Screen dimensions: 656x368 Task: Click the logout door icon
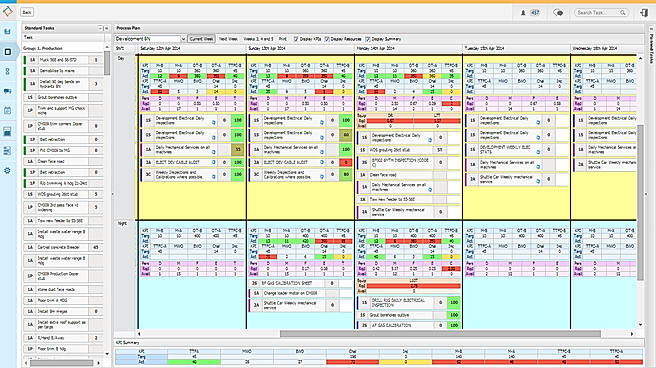[x=644, y=13]
